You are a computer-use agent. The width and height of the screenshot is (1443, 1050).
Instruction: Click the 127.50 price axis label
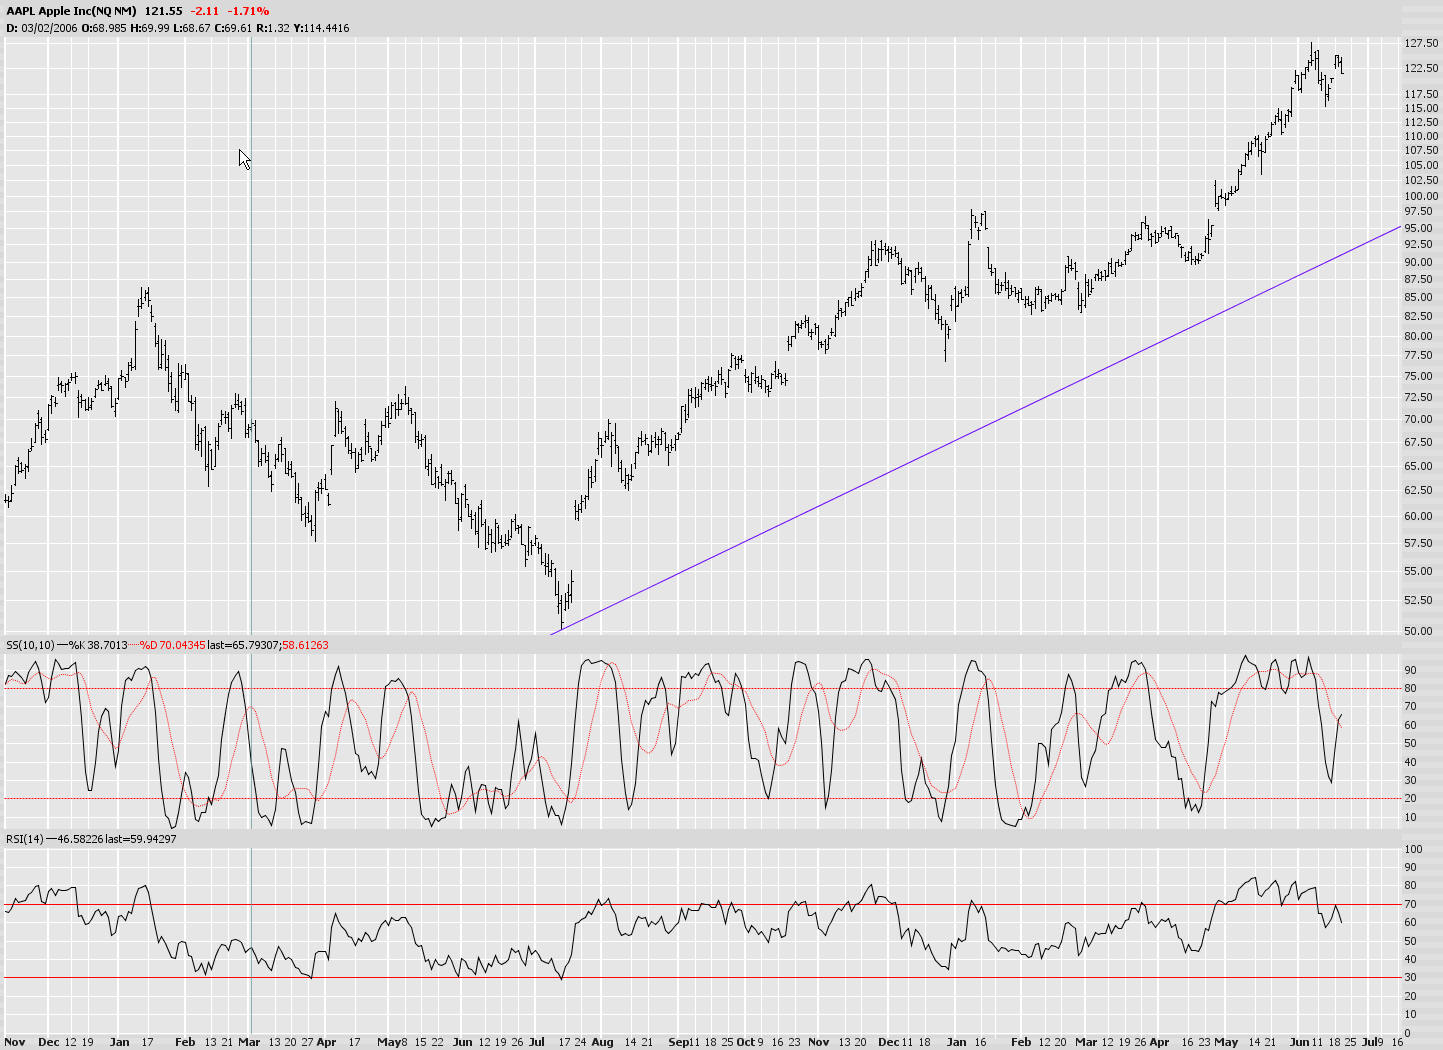1421,44
